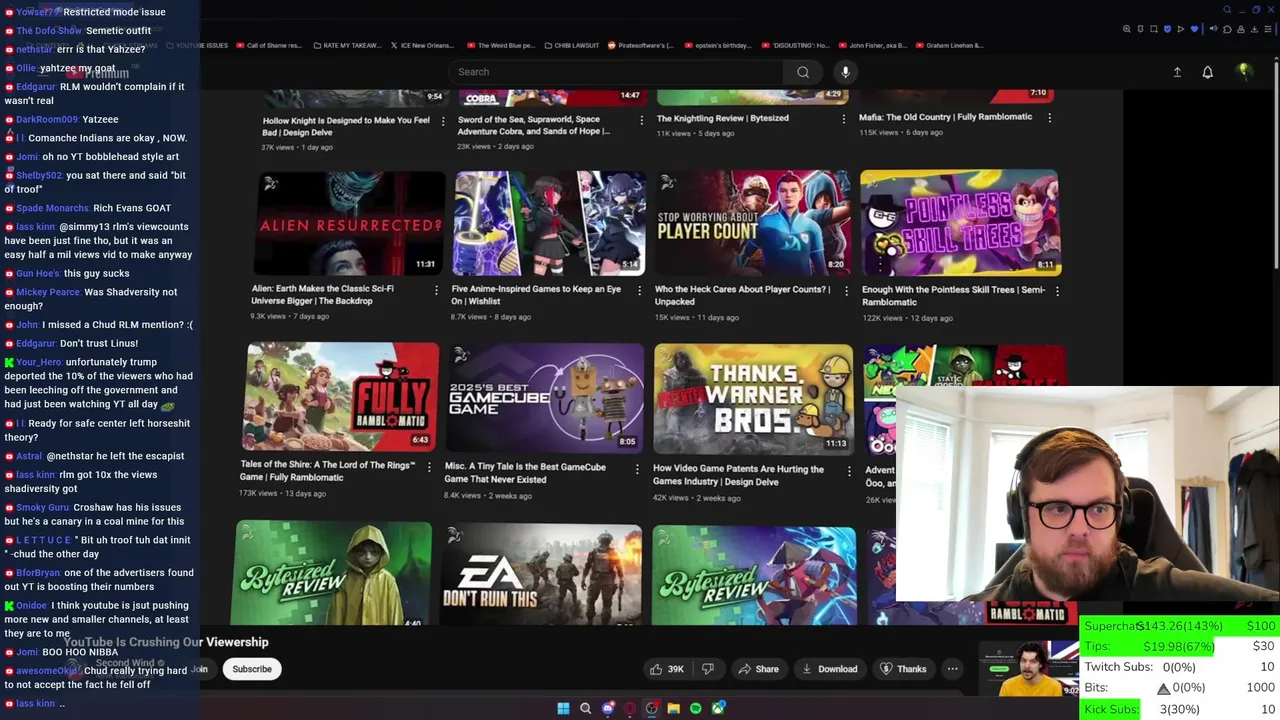Click the browser tab search icon above window controls
The image size is (1280, 720).
[1227, 10]
